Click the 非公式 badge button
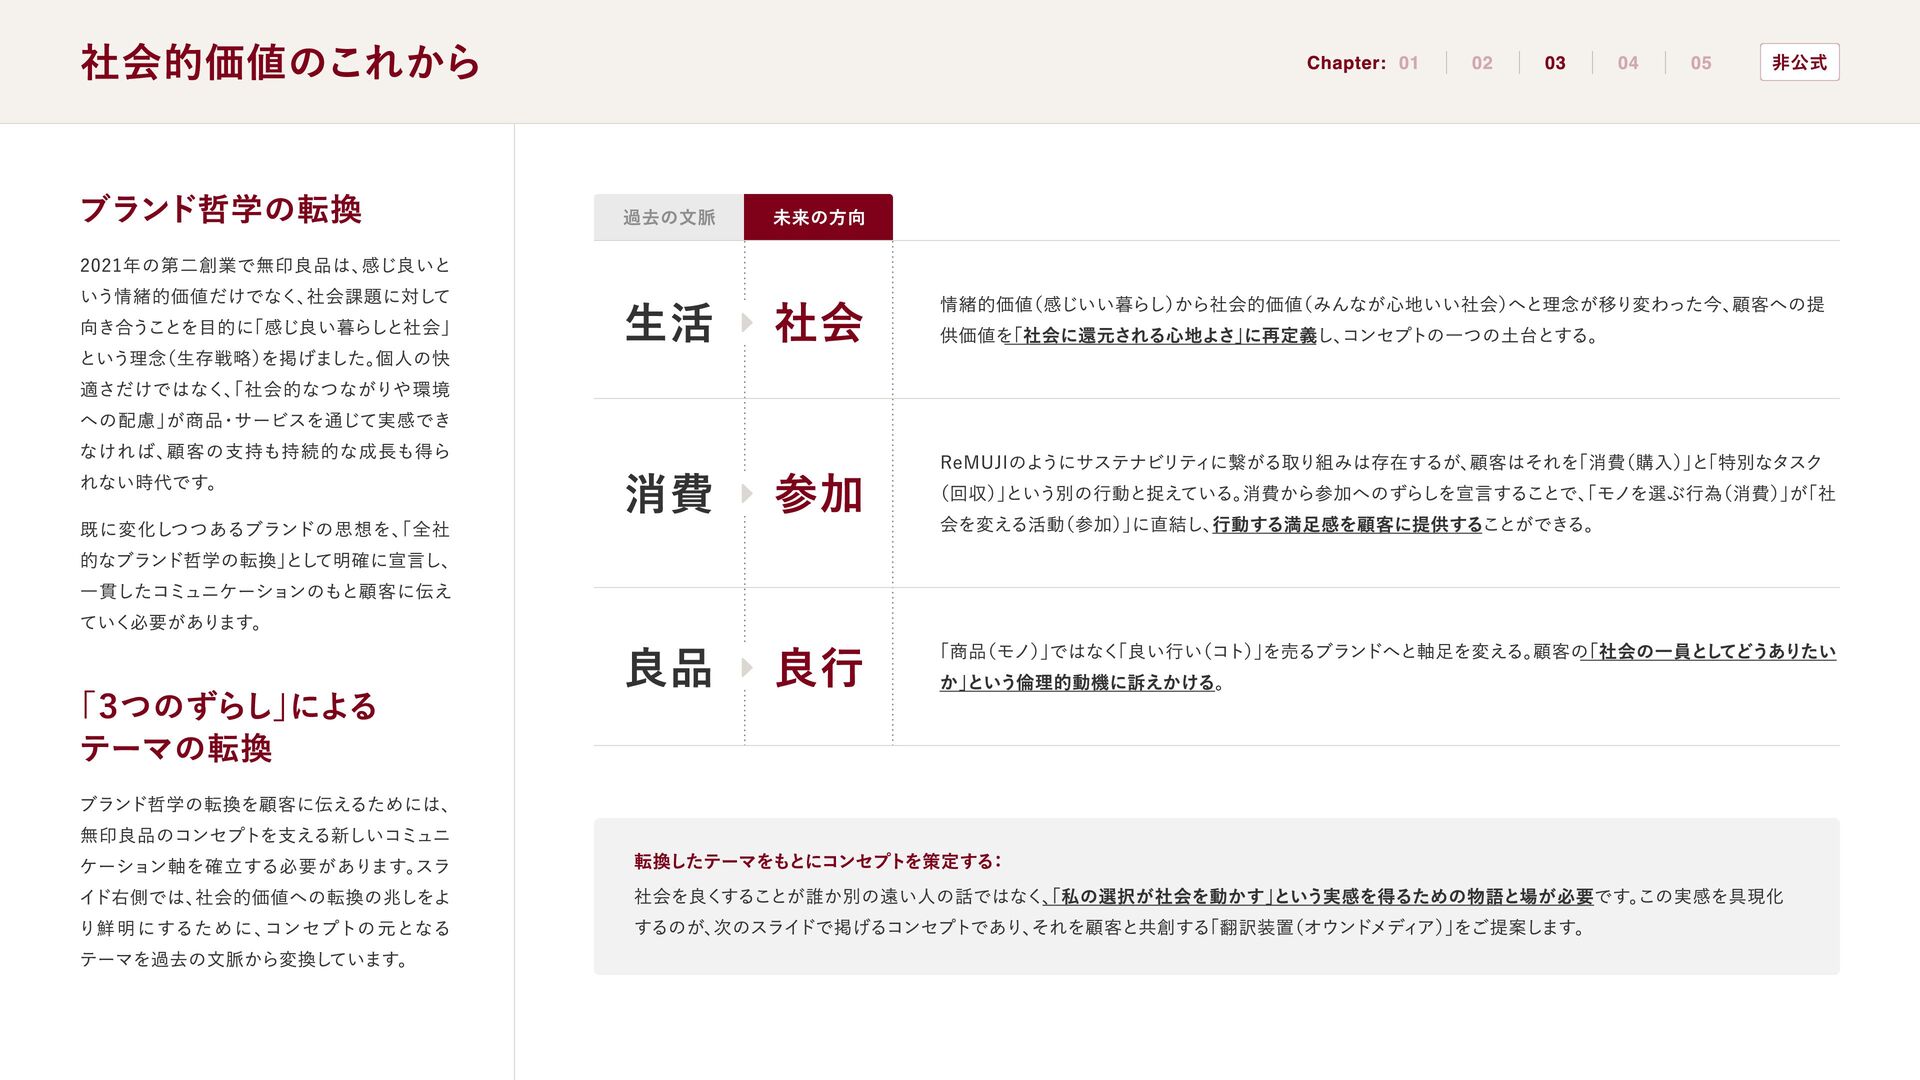The image size is (1920, 1080). (1798, 62)
